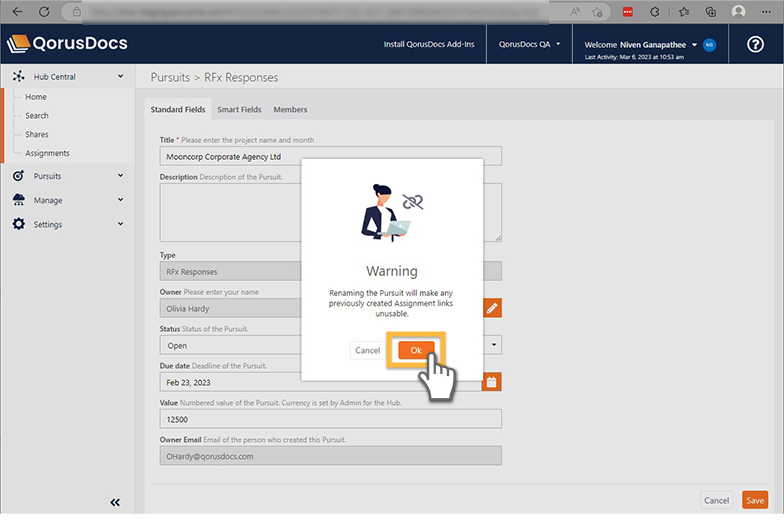The width and height of the screenshot is (784, 524).
Task: Click the browser refresh icon
Action: point(44,12)
